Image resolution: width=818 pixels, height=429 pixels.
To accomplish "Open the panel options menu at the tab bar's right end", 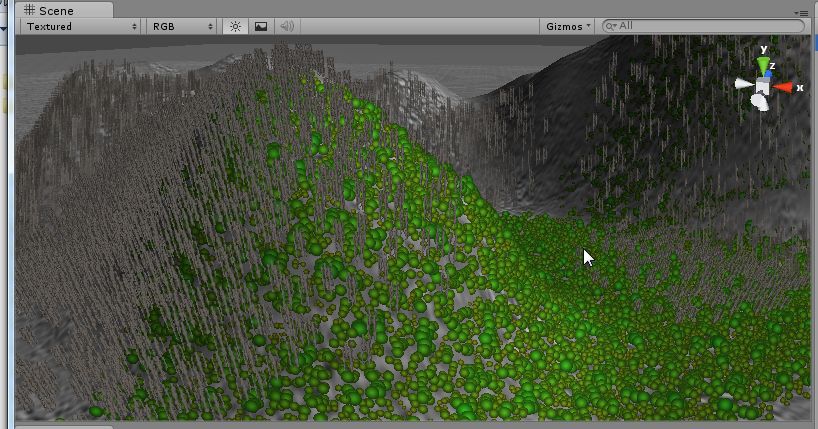I will tap(801, 12).
